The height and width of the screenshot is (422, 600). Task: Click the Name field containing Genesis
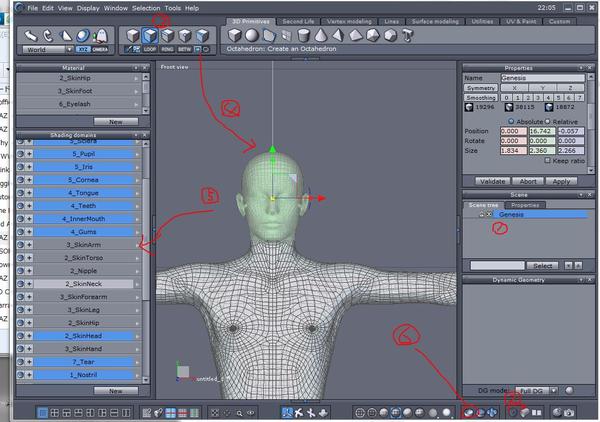pos(543,78)
